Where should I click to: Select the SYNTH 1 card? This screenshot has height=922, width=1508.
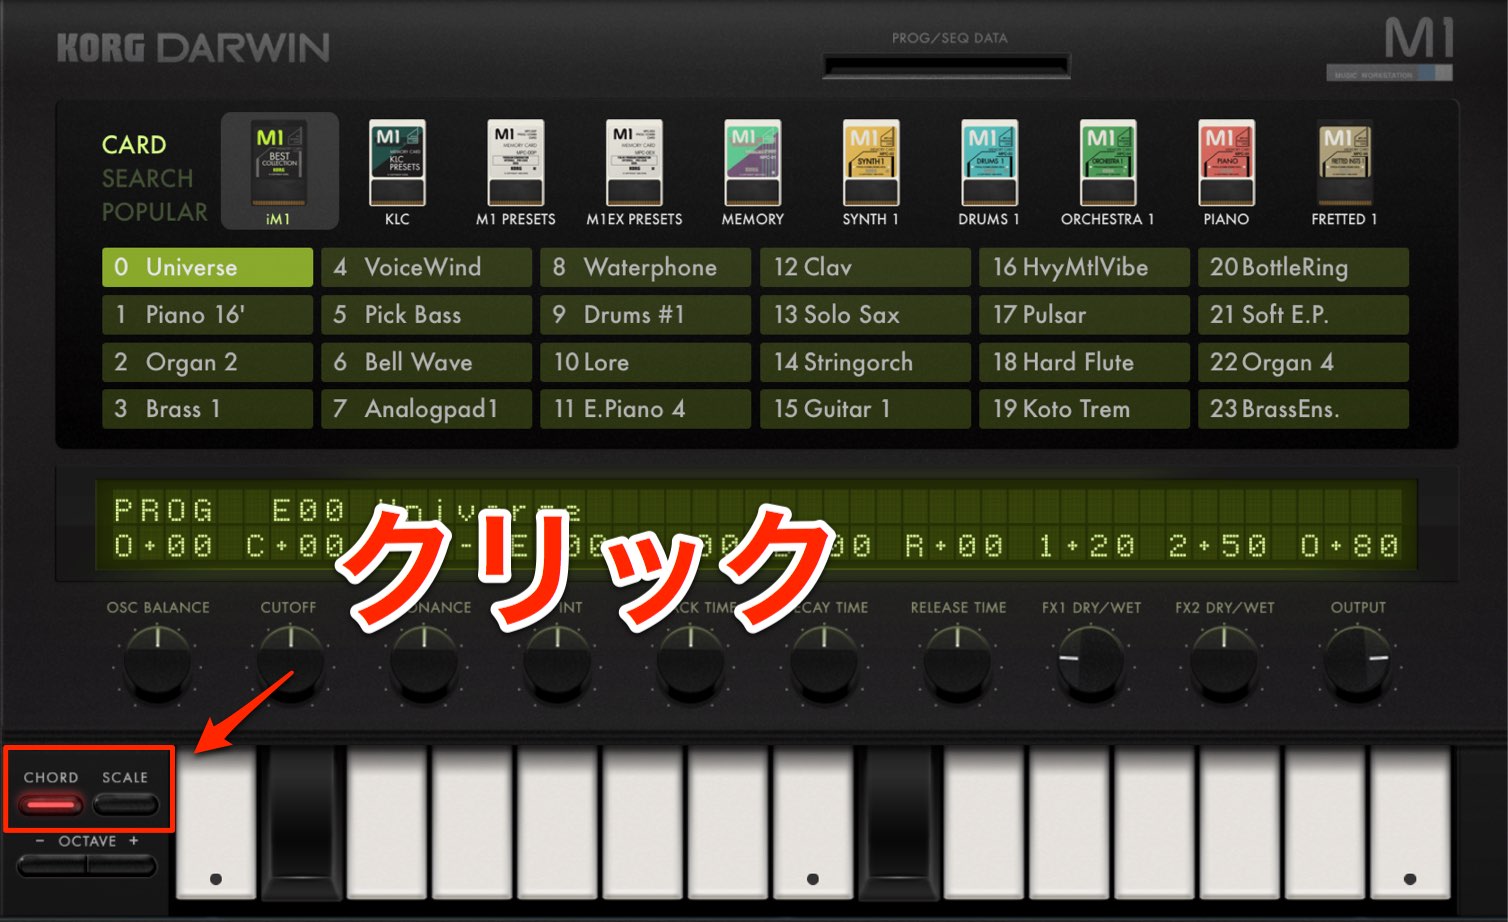pos(871,172)
